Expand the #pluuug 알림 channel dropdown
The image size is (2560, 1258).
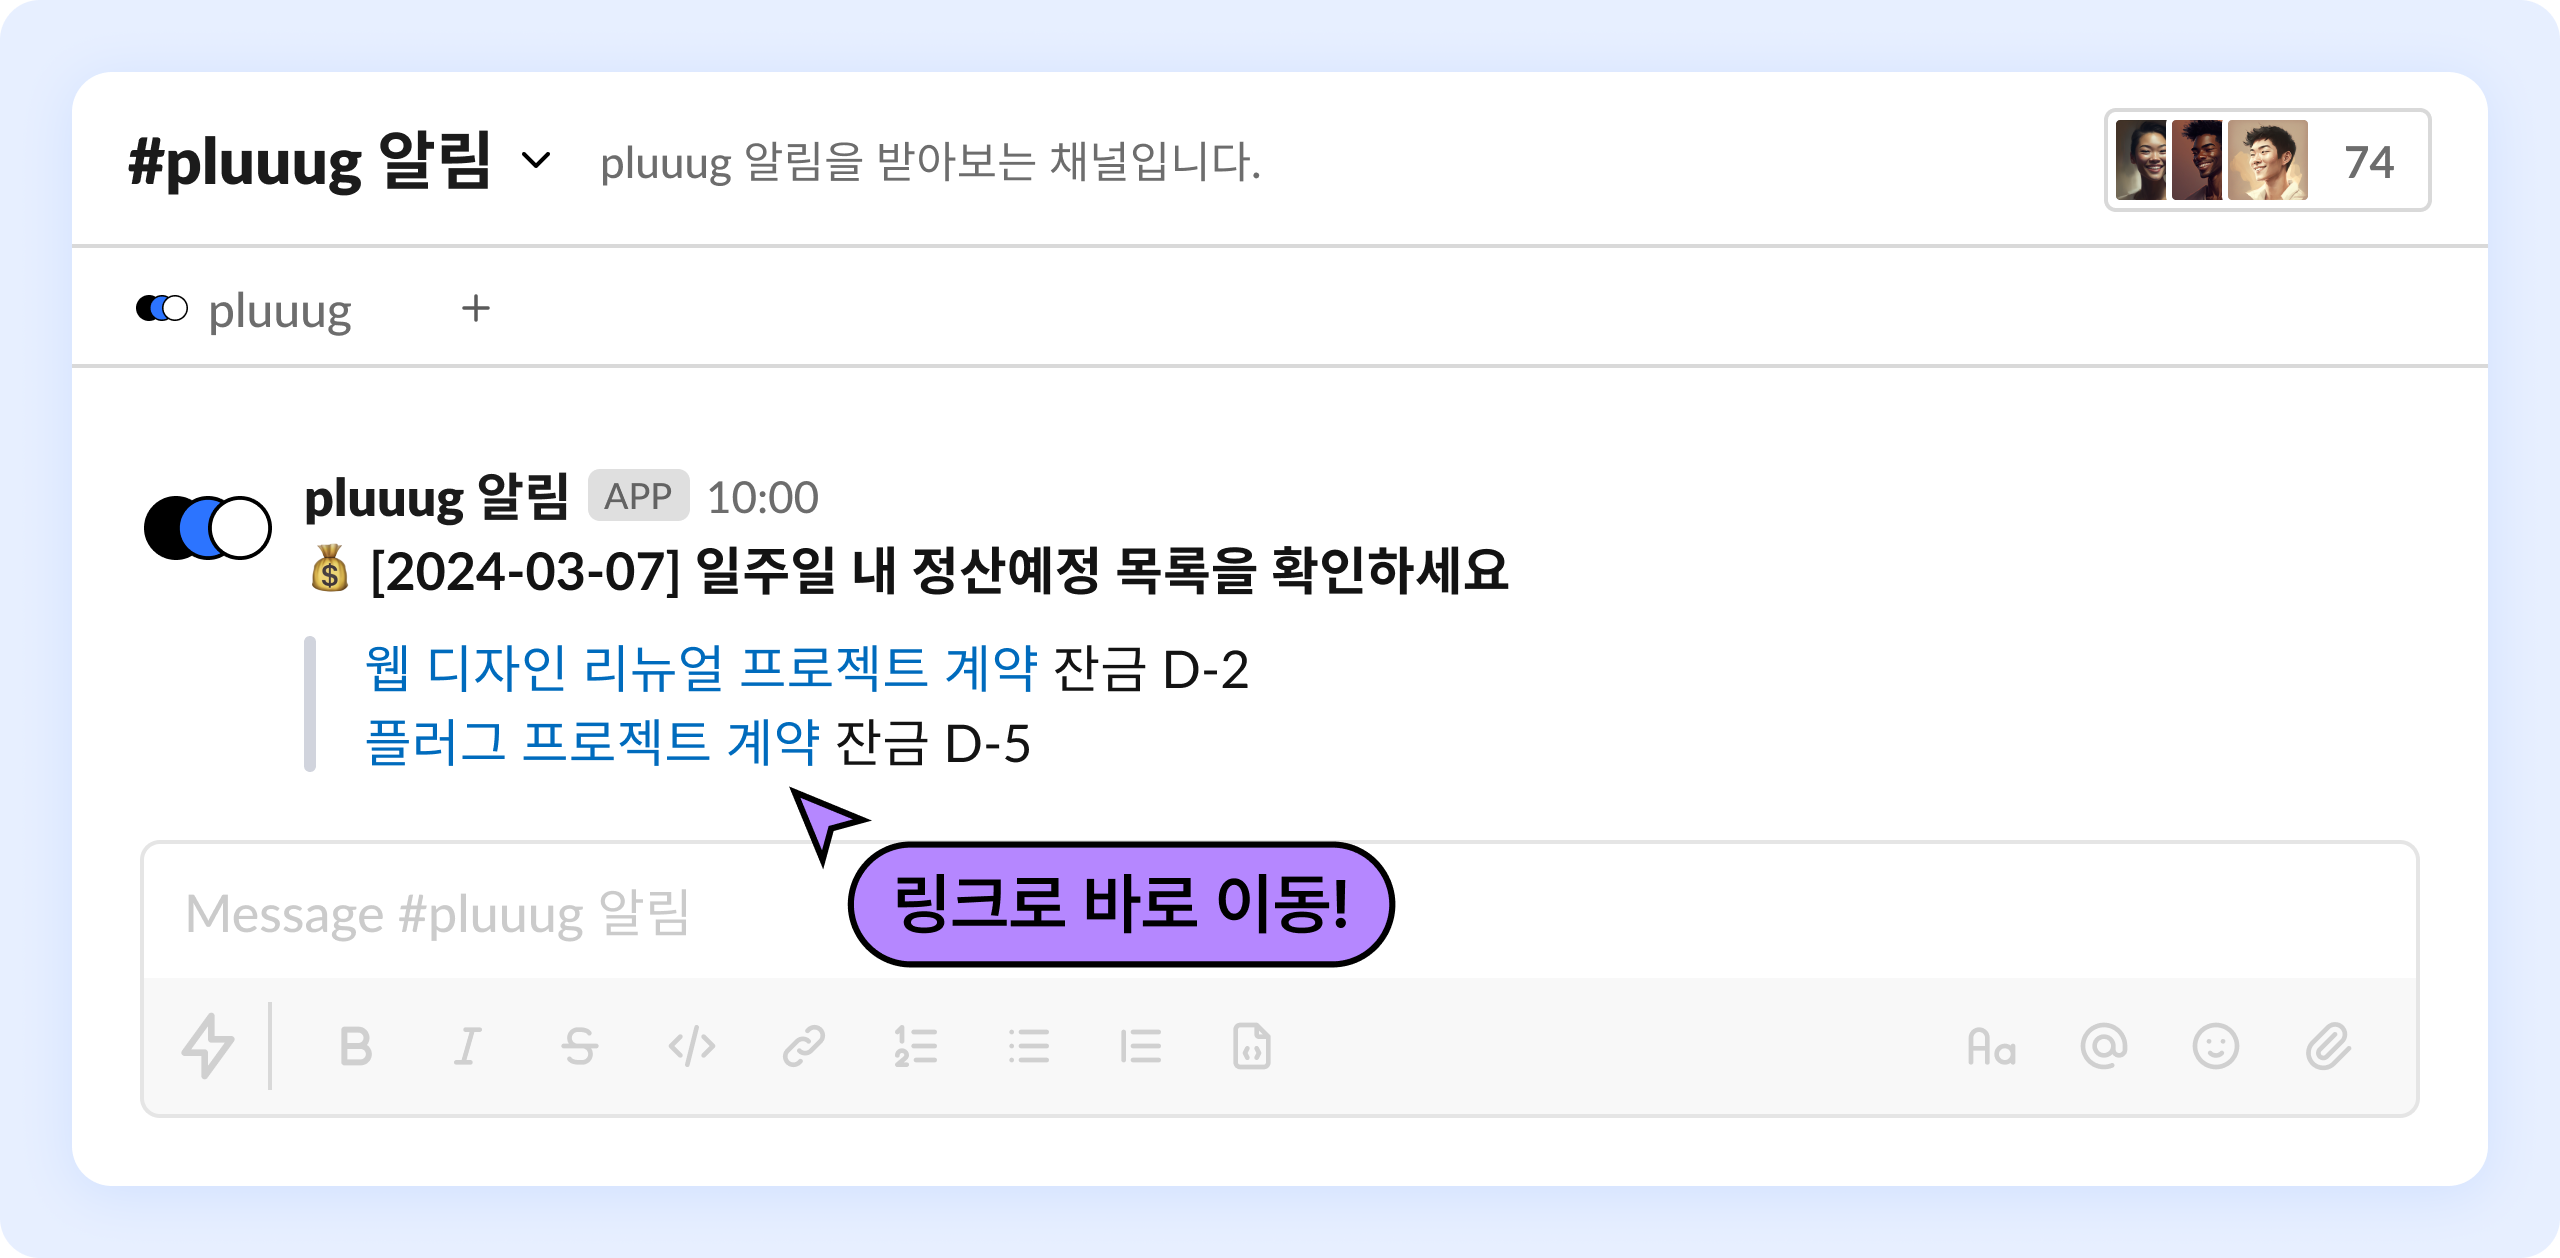point(536,160)
